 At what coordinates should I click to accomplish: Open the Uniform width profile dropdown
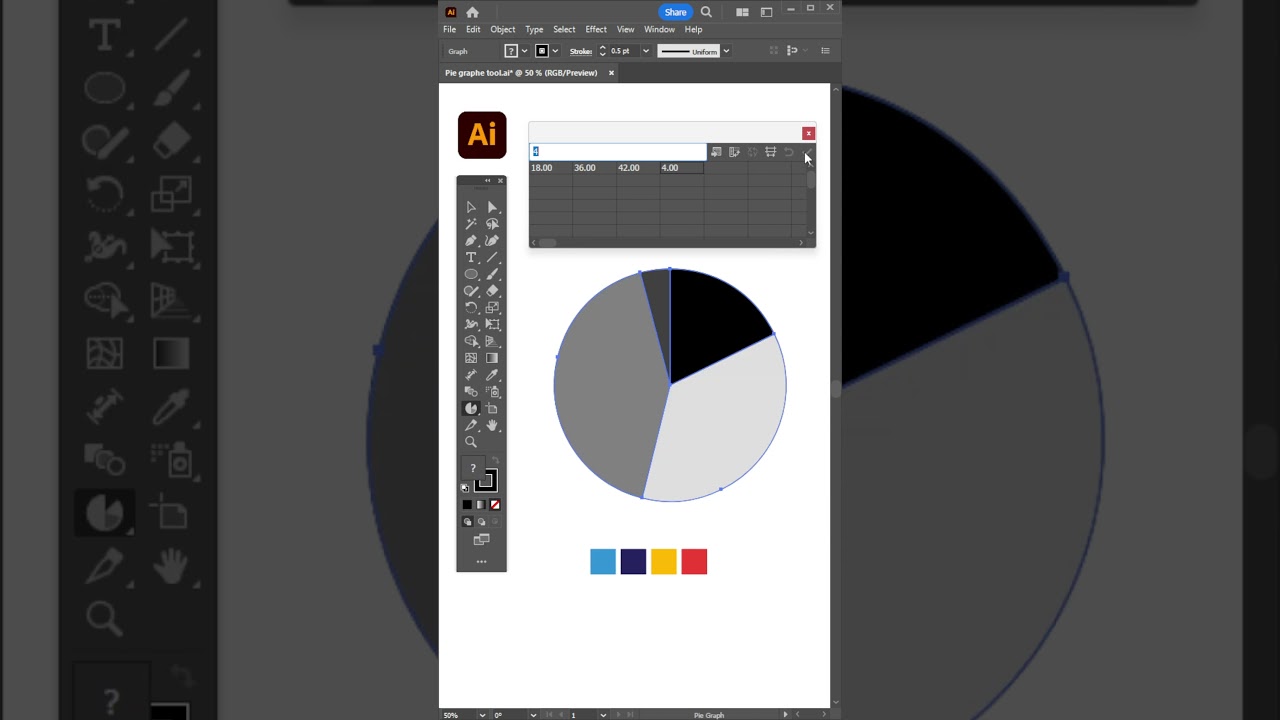[x=726, y=51]
